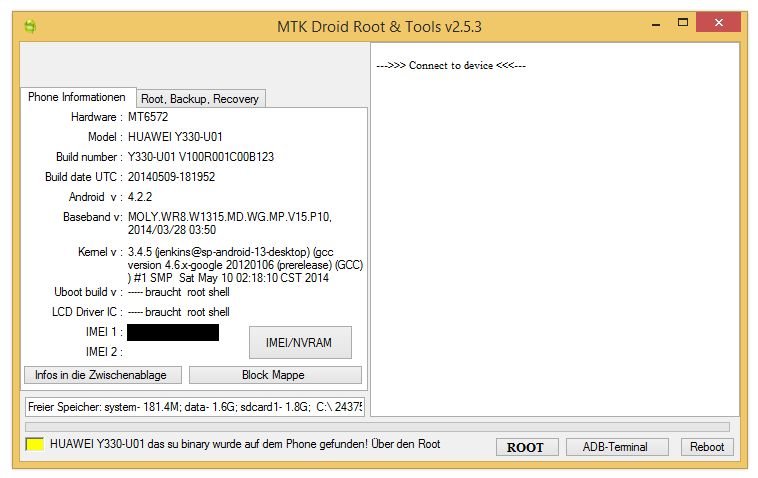This screenshot has height=478, width=758.
Task: Close the MTK Droid Root & Tools window
Action: point(718,22)
